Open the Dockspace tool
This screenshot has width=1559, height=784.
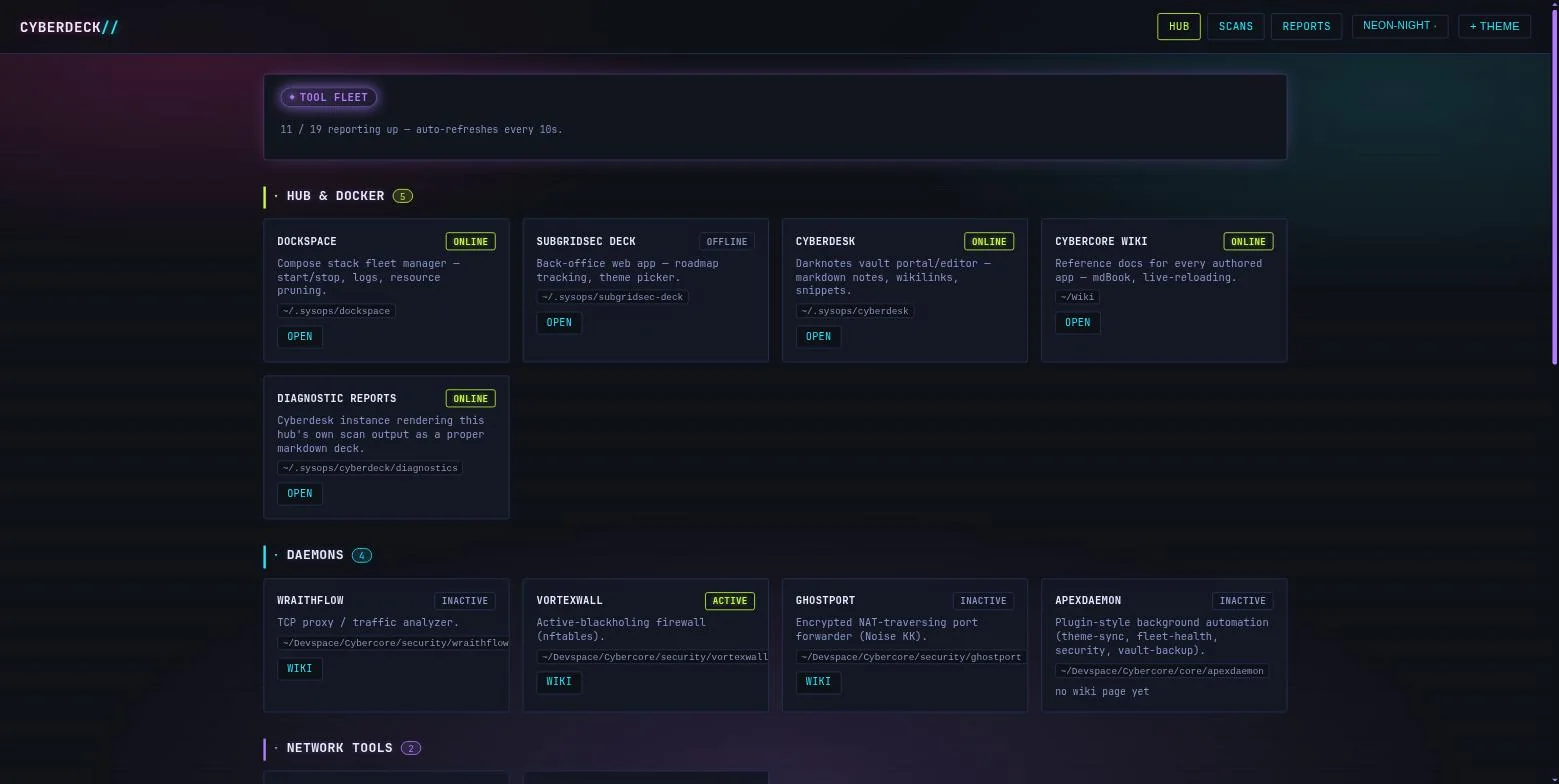pos(300,336)
